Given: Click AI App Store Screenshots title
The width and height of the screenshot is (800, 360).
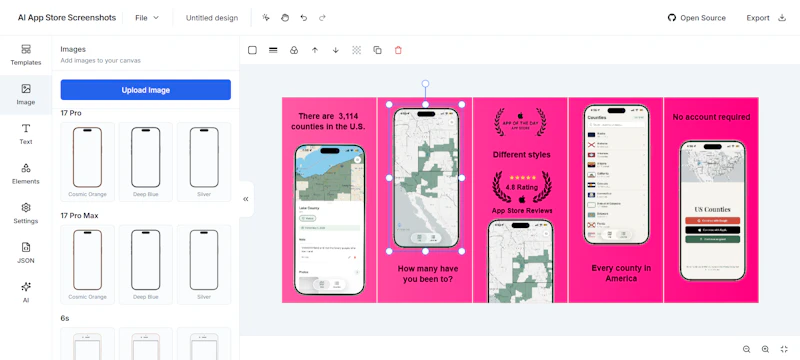Looking at the screenshot, I should [67, 18].
